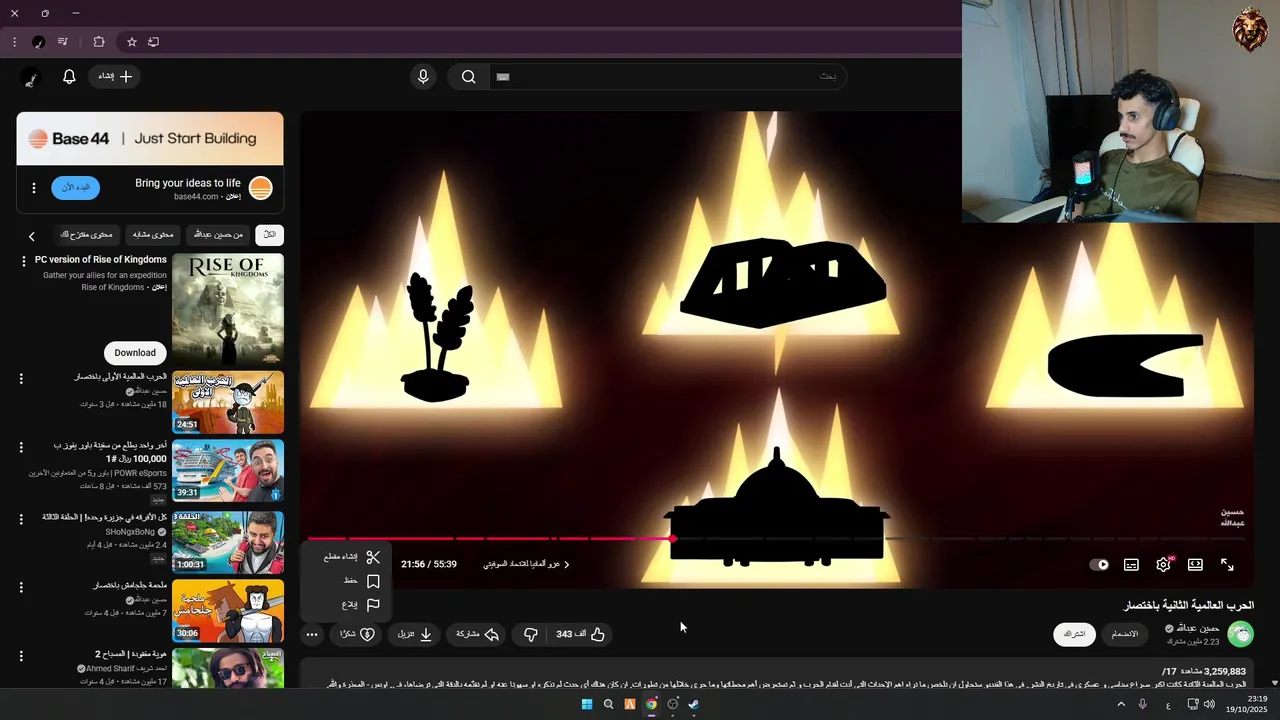Enter fullscreen mode
1280x720 pixels.
1227,564
